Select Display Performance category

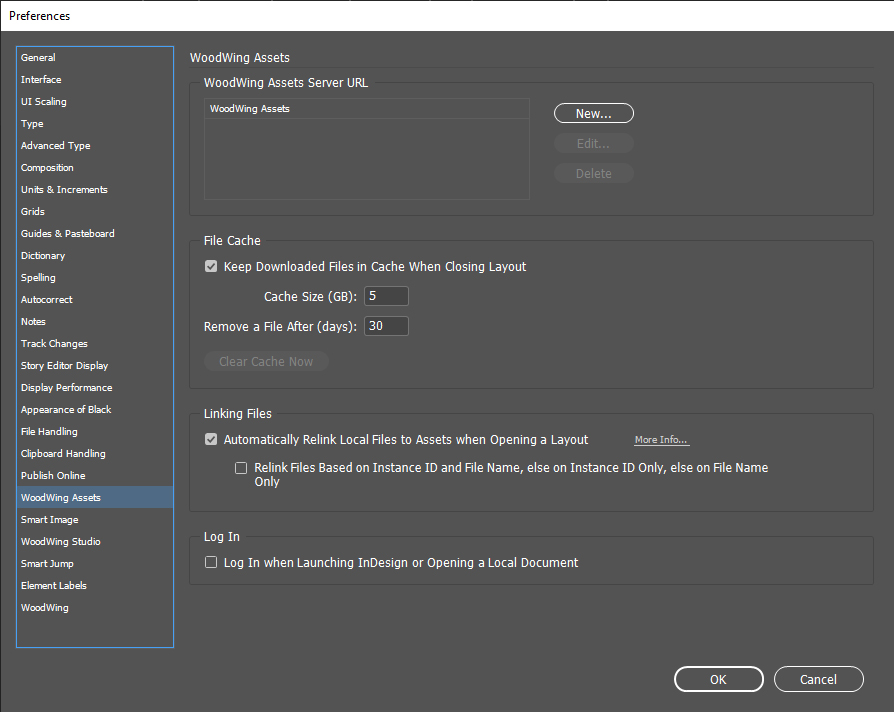tap(66, 388)
